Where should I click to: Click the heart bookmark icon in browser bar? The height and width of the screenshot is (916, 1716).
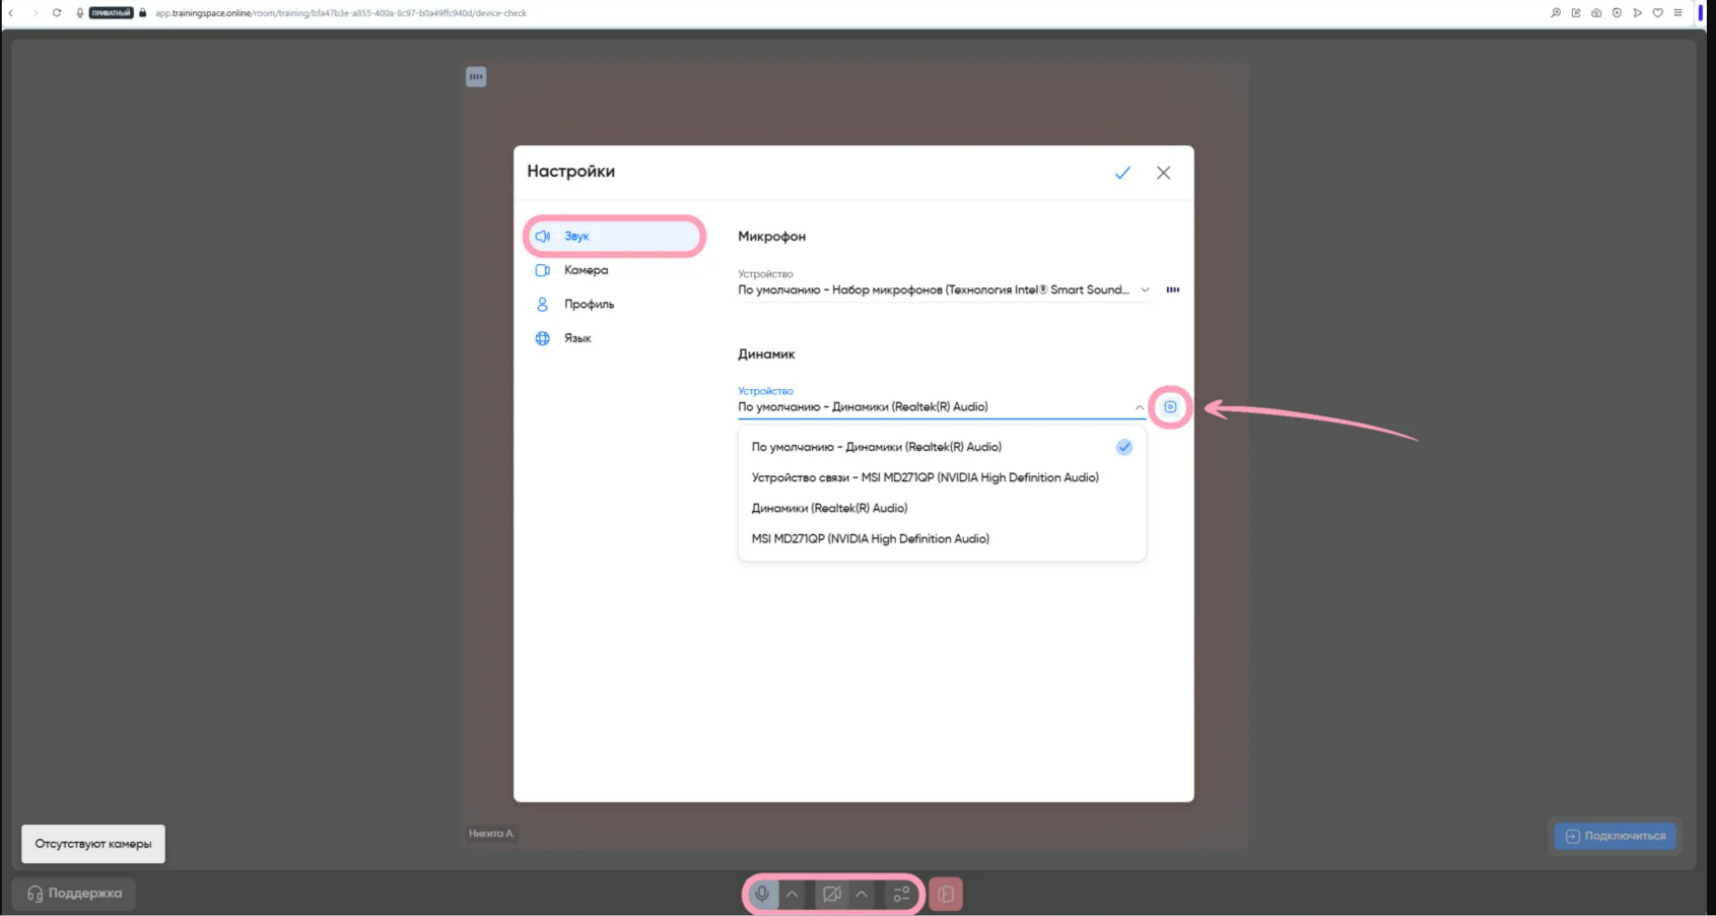click(x=1657, y=13)
